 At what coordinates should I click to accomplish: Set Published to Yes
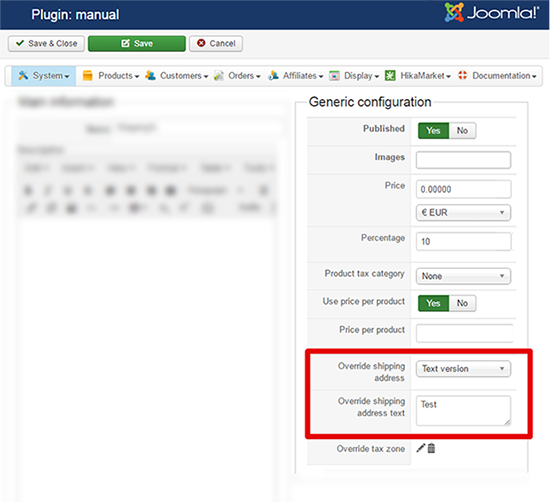coord(433,130)
